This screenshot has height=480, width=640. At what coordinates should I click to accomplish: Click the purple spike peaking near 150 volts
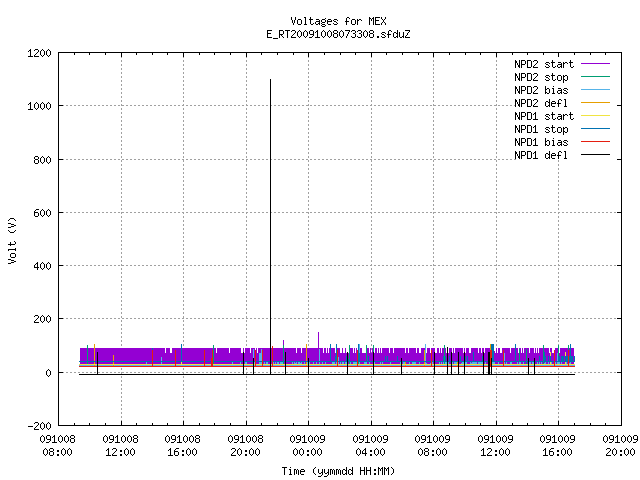click(318, 340)
